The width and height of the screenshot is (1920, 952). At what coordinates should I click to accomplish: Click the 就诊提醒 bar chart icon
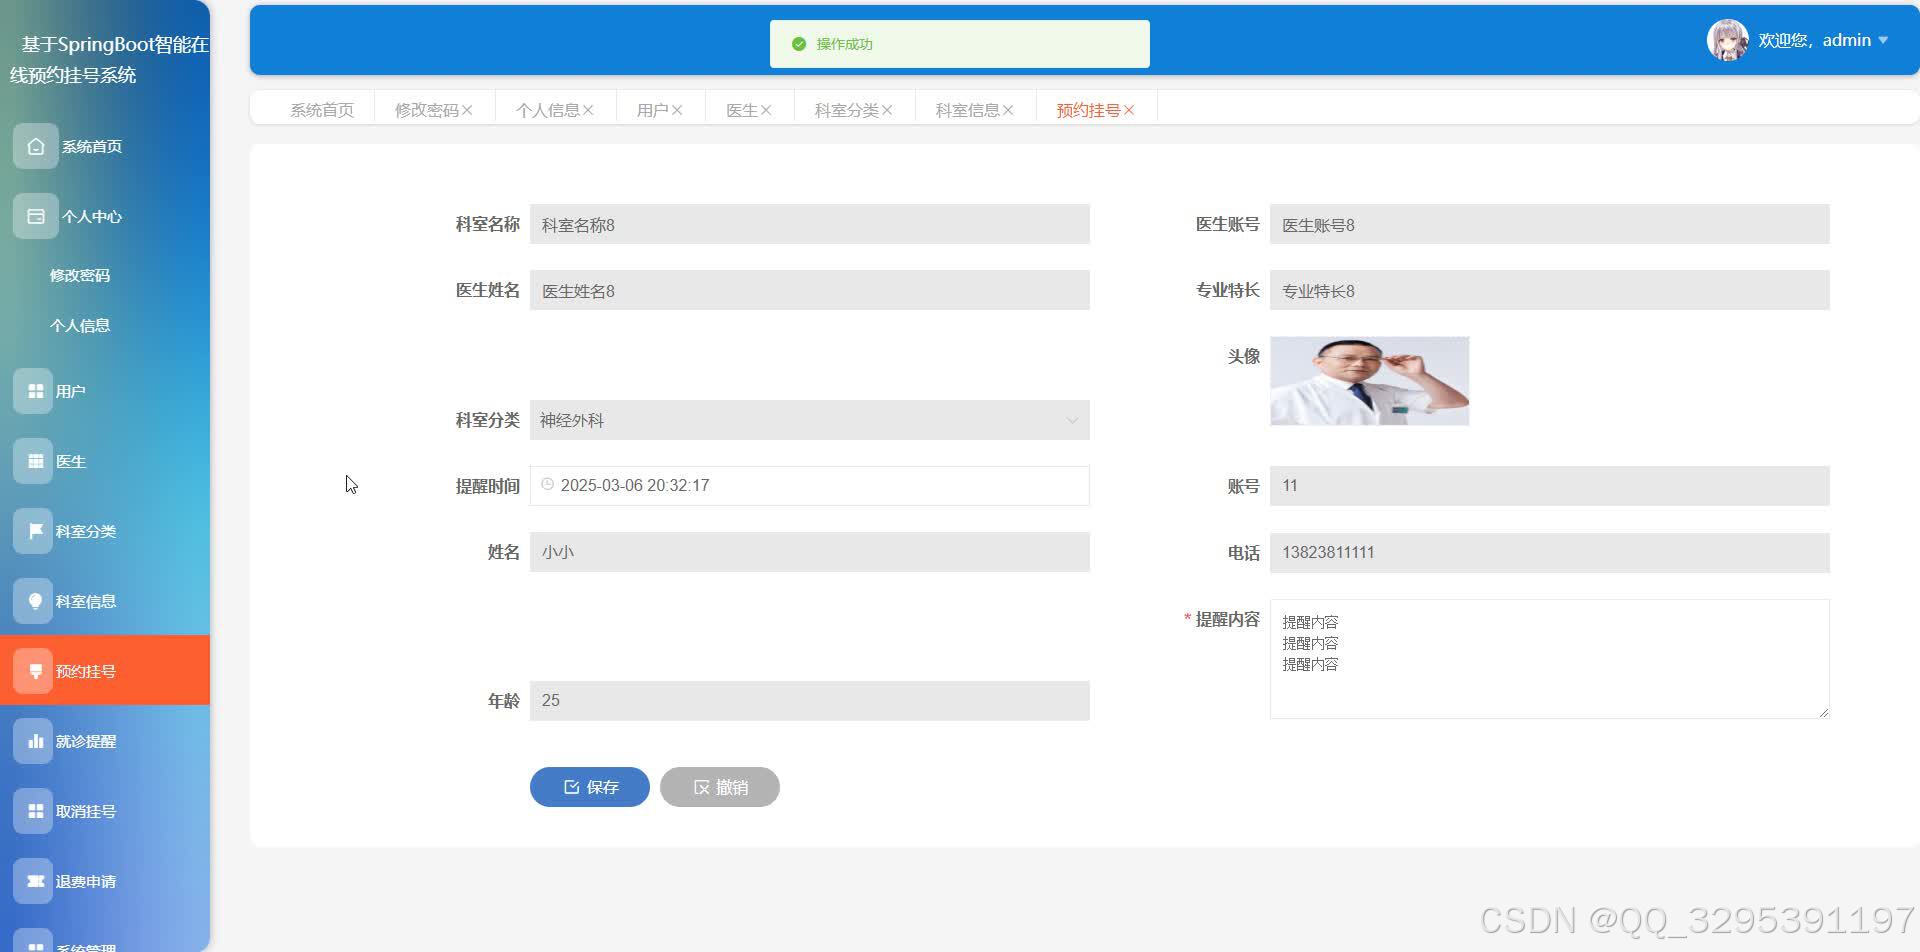point(34,741)
